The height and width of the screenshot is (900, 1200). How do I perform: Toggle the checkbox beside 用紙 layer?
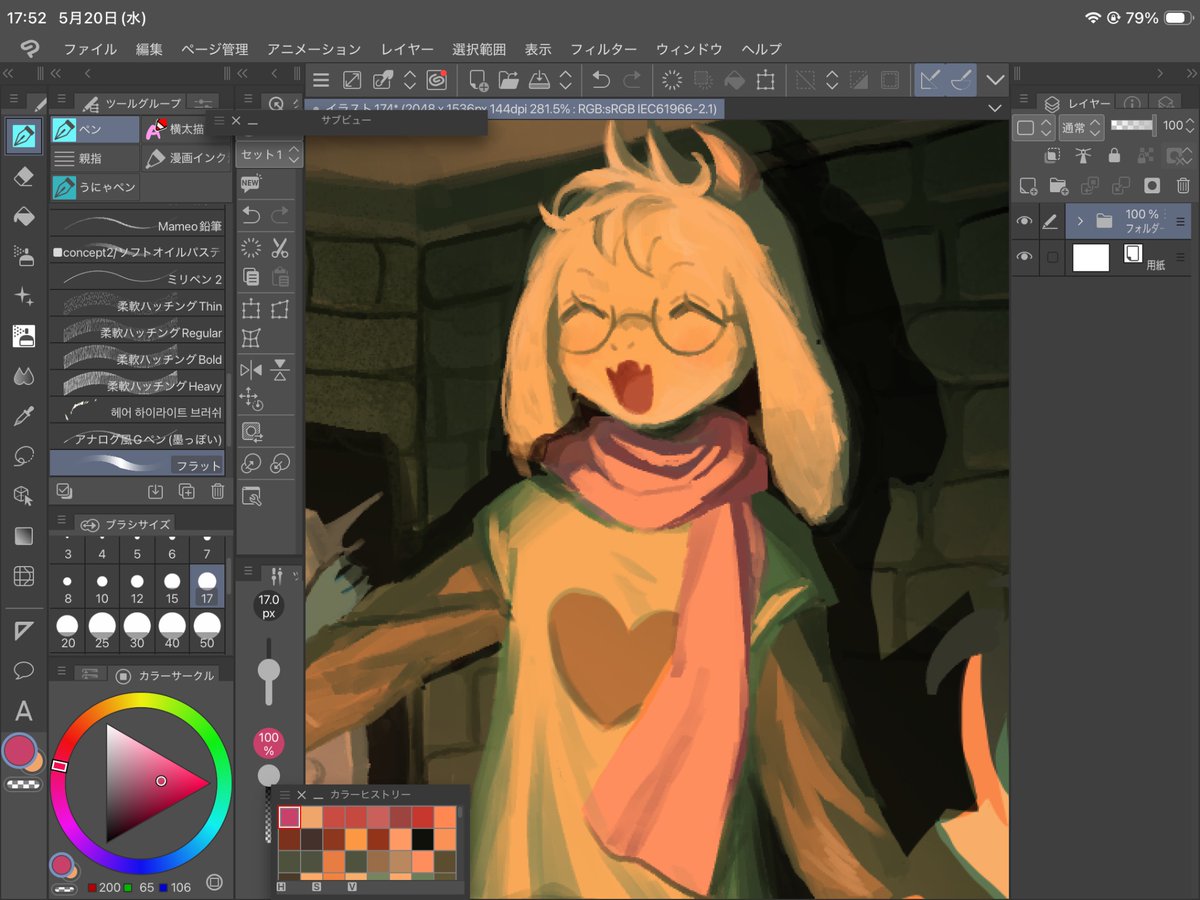[1052, 257]
